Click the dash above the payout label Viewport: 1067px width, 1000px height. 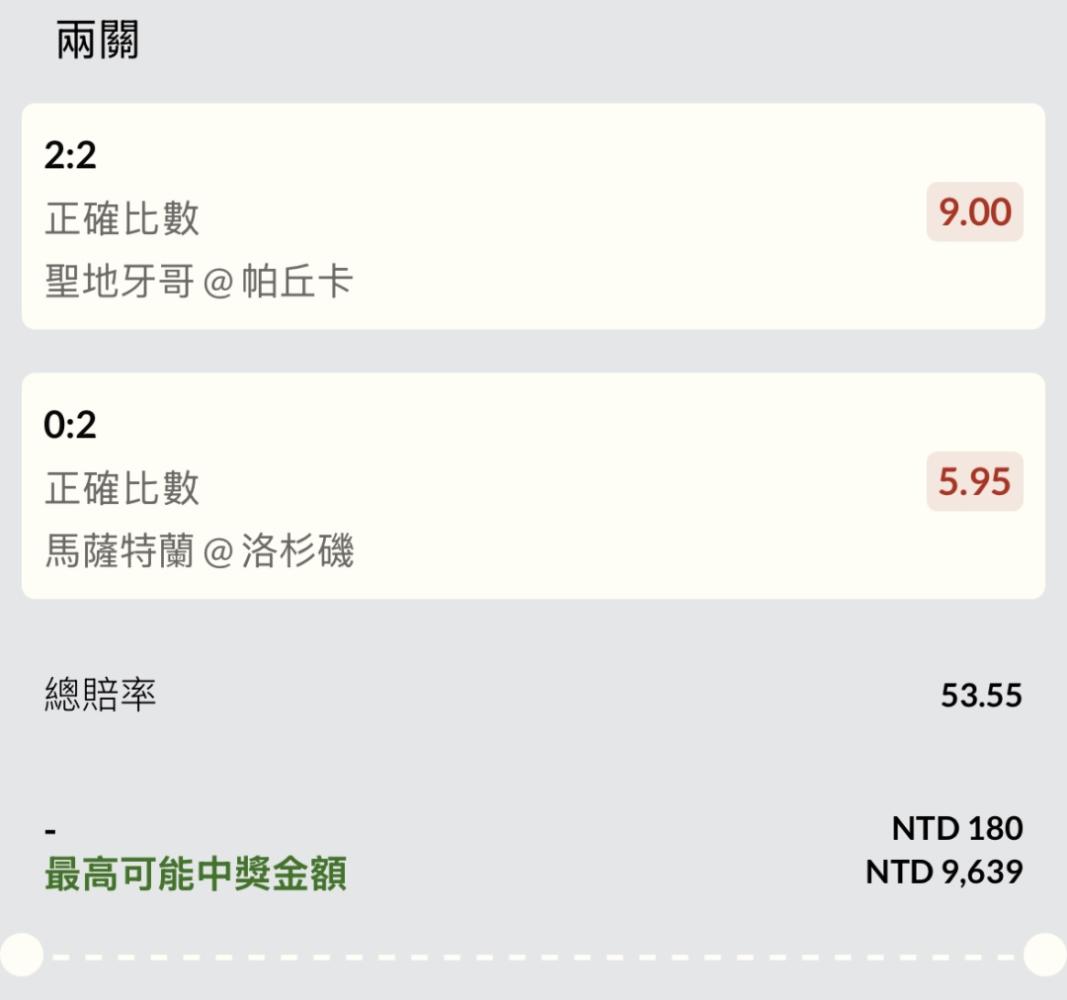point(50,831)
